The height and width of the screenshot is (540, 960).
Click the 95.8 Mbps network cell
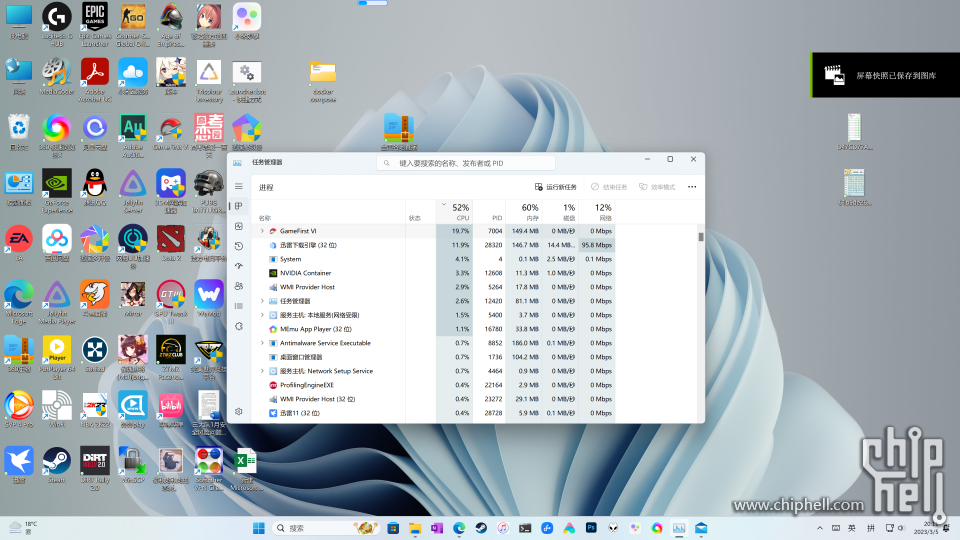point(597,245)
